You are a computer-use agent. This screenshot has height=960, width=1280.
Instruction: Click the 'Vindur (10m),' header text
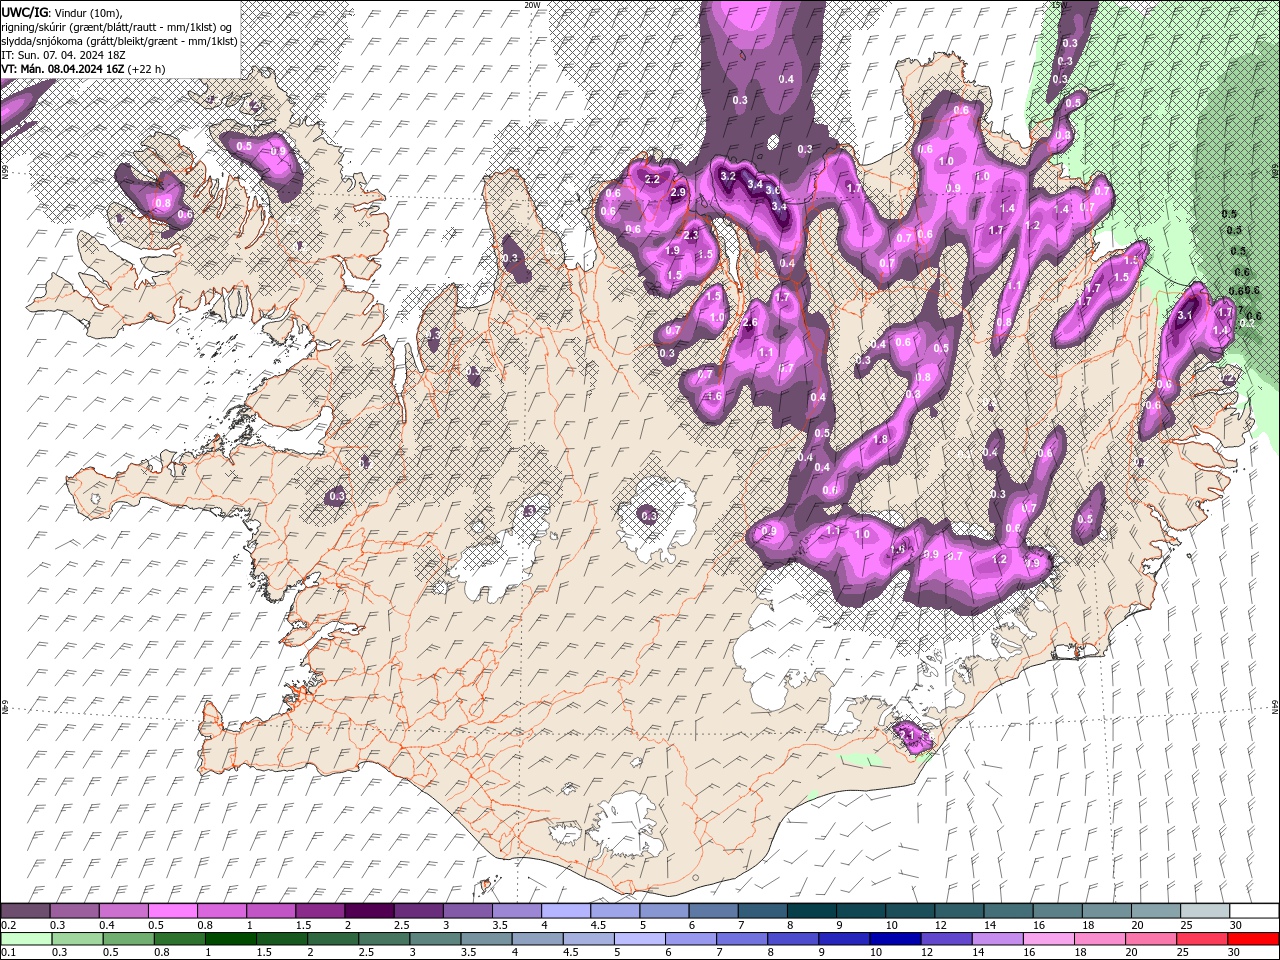tap(87, 12)
